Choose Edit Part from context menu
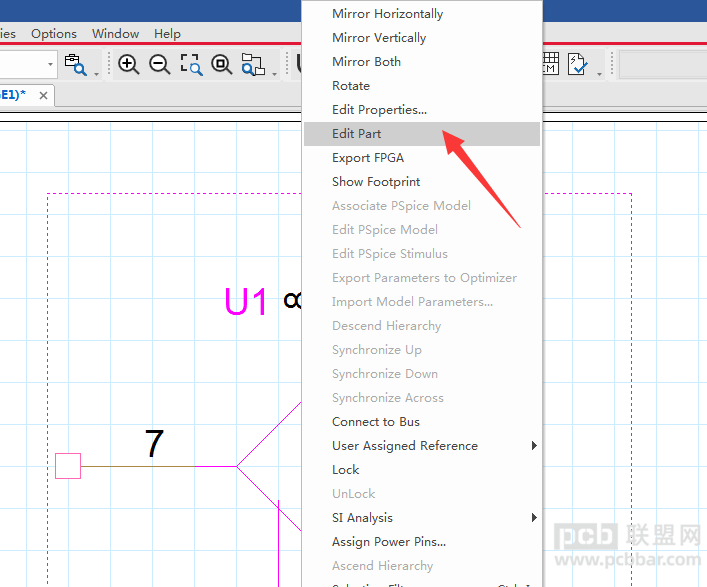This screenshot has height=587, width=707. (422, 134)
